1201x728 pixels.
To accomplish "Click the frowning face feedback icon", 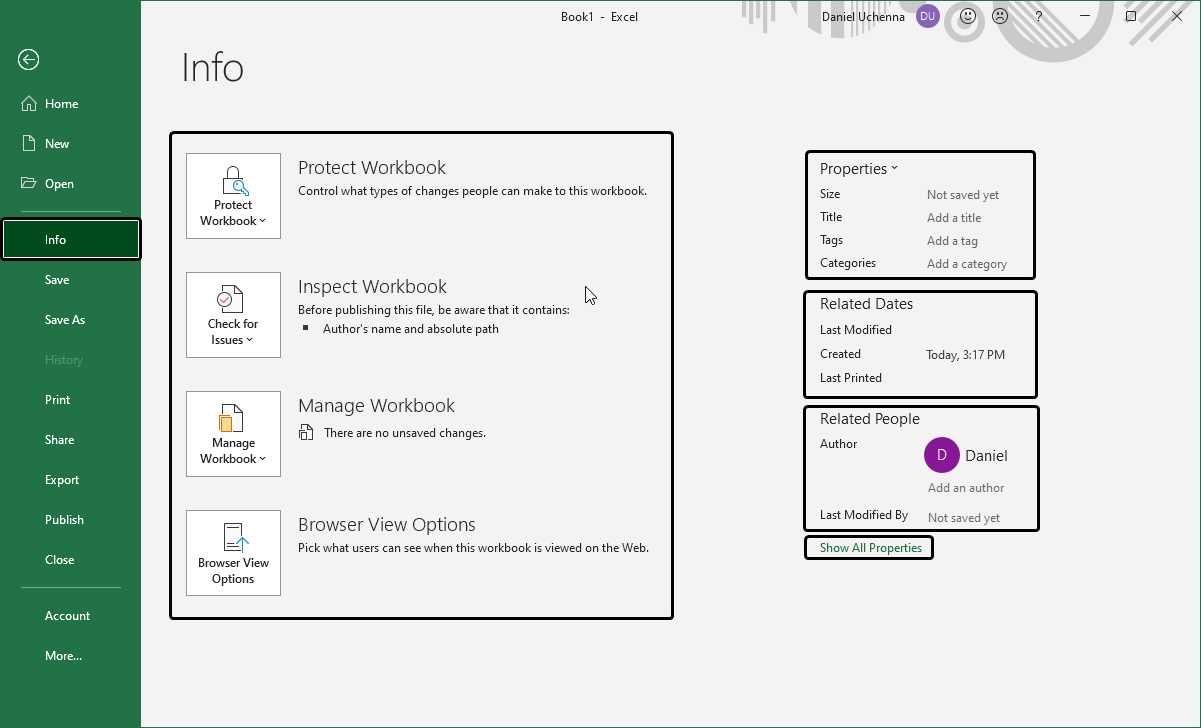I will coord(999,16).
